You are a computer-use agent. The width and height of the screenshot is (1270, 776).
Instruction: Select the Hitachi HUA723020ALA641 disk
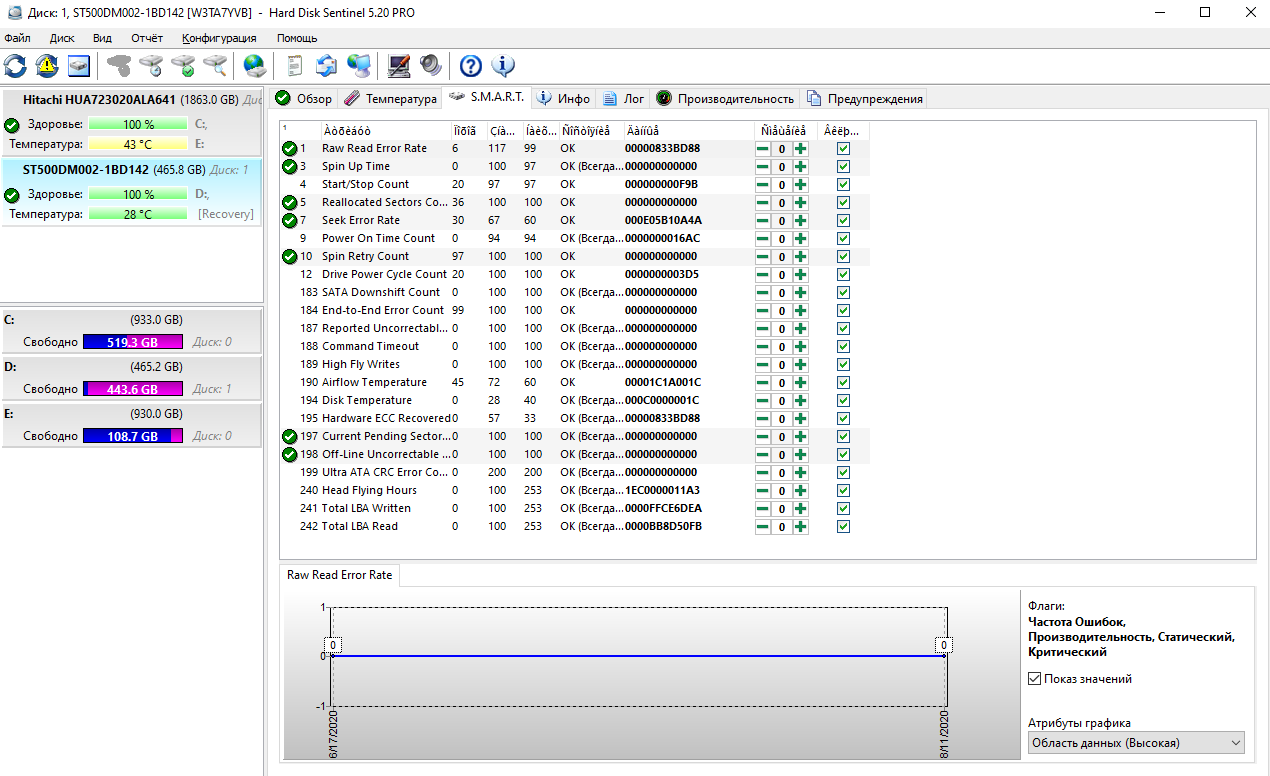(99, 100)
